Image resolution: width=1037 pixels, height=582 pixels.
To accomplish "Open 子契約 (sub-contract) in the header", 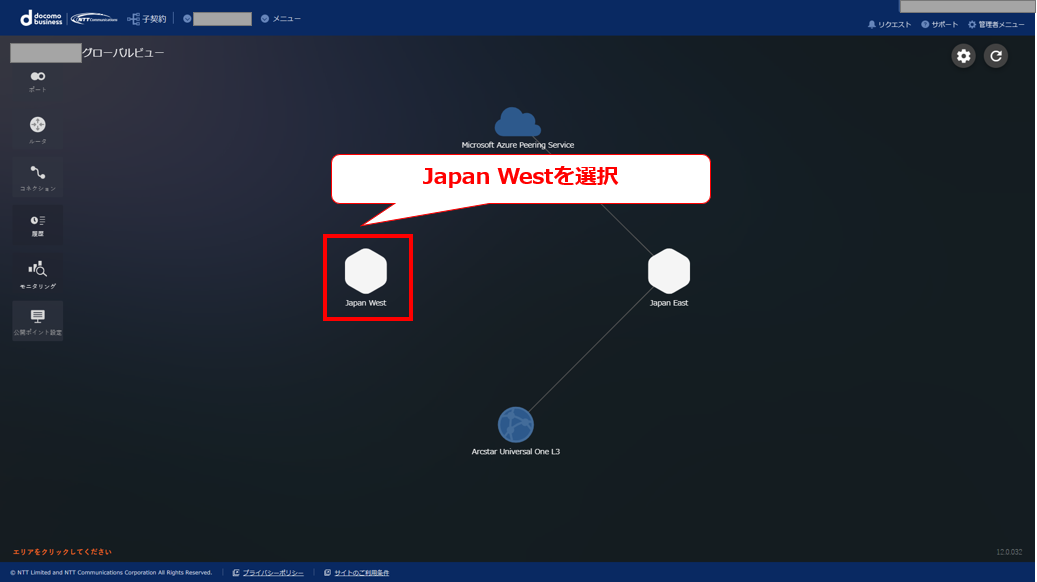I will tap(147, 19).
